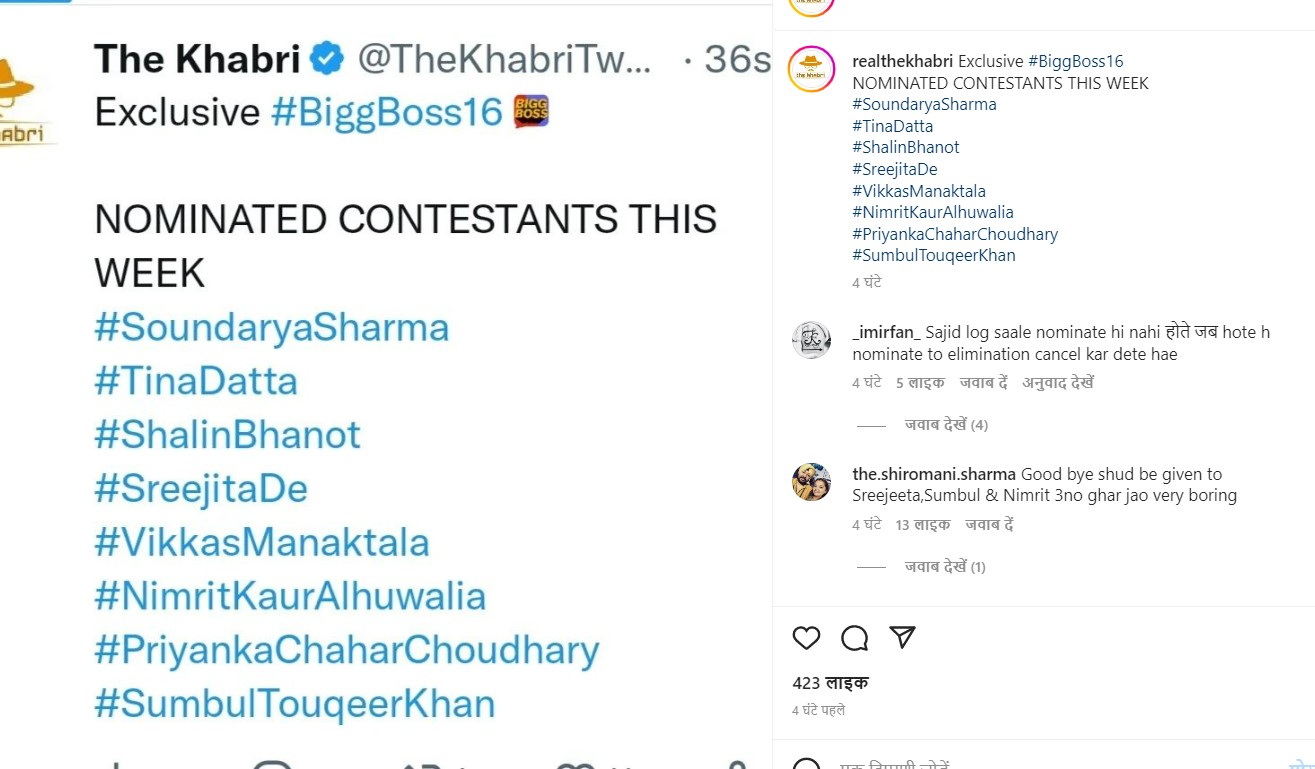Click the blue verified badge by The Khabri
This screenshot has height=769, width=1315.
[x=327, y=59]
